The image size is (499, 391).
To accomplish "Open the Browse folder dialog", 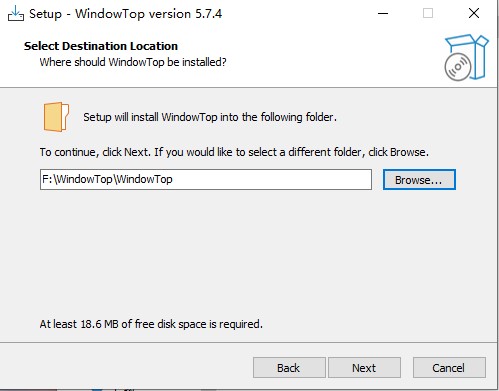I will (419, 180).
